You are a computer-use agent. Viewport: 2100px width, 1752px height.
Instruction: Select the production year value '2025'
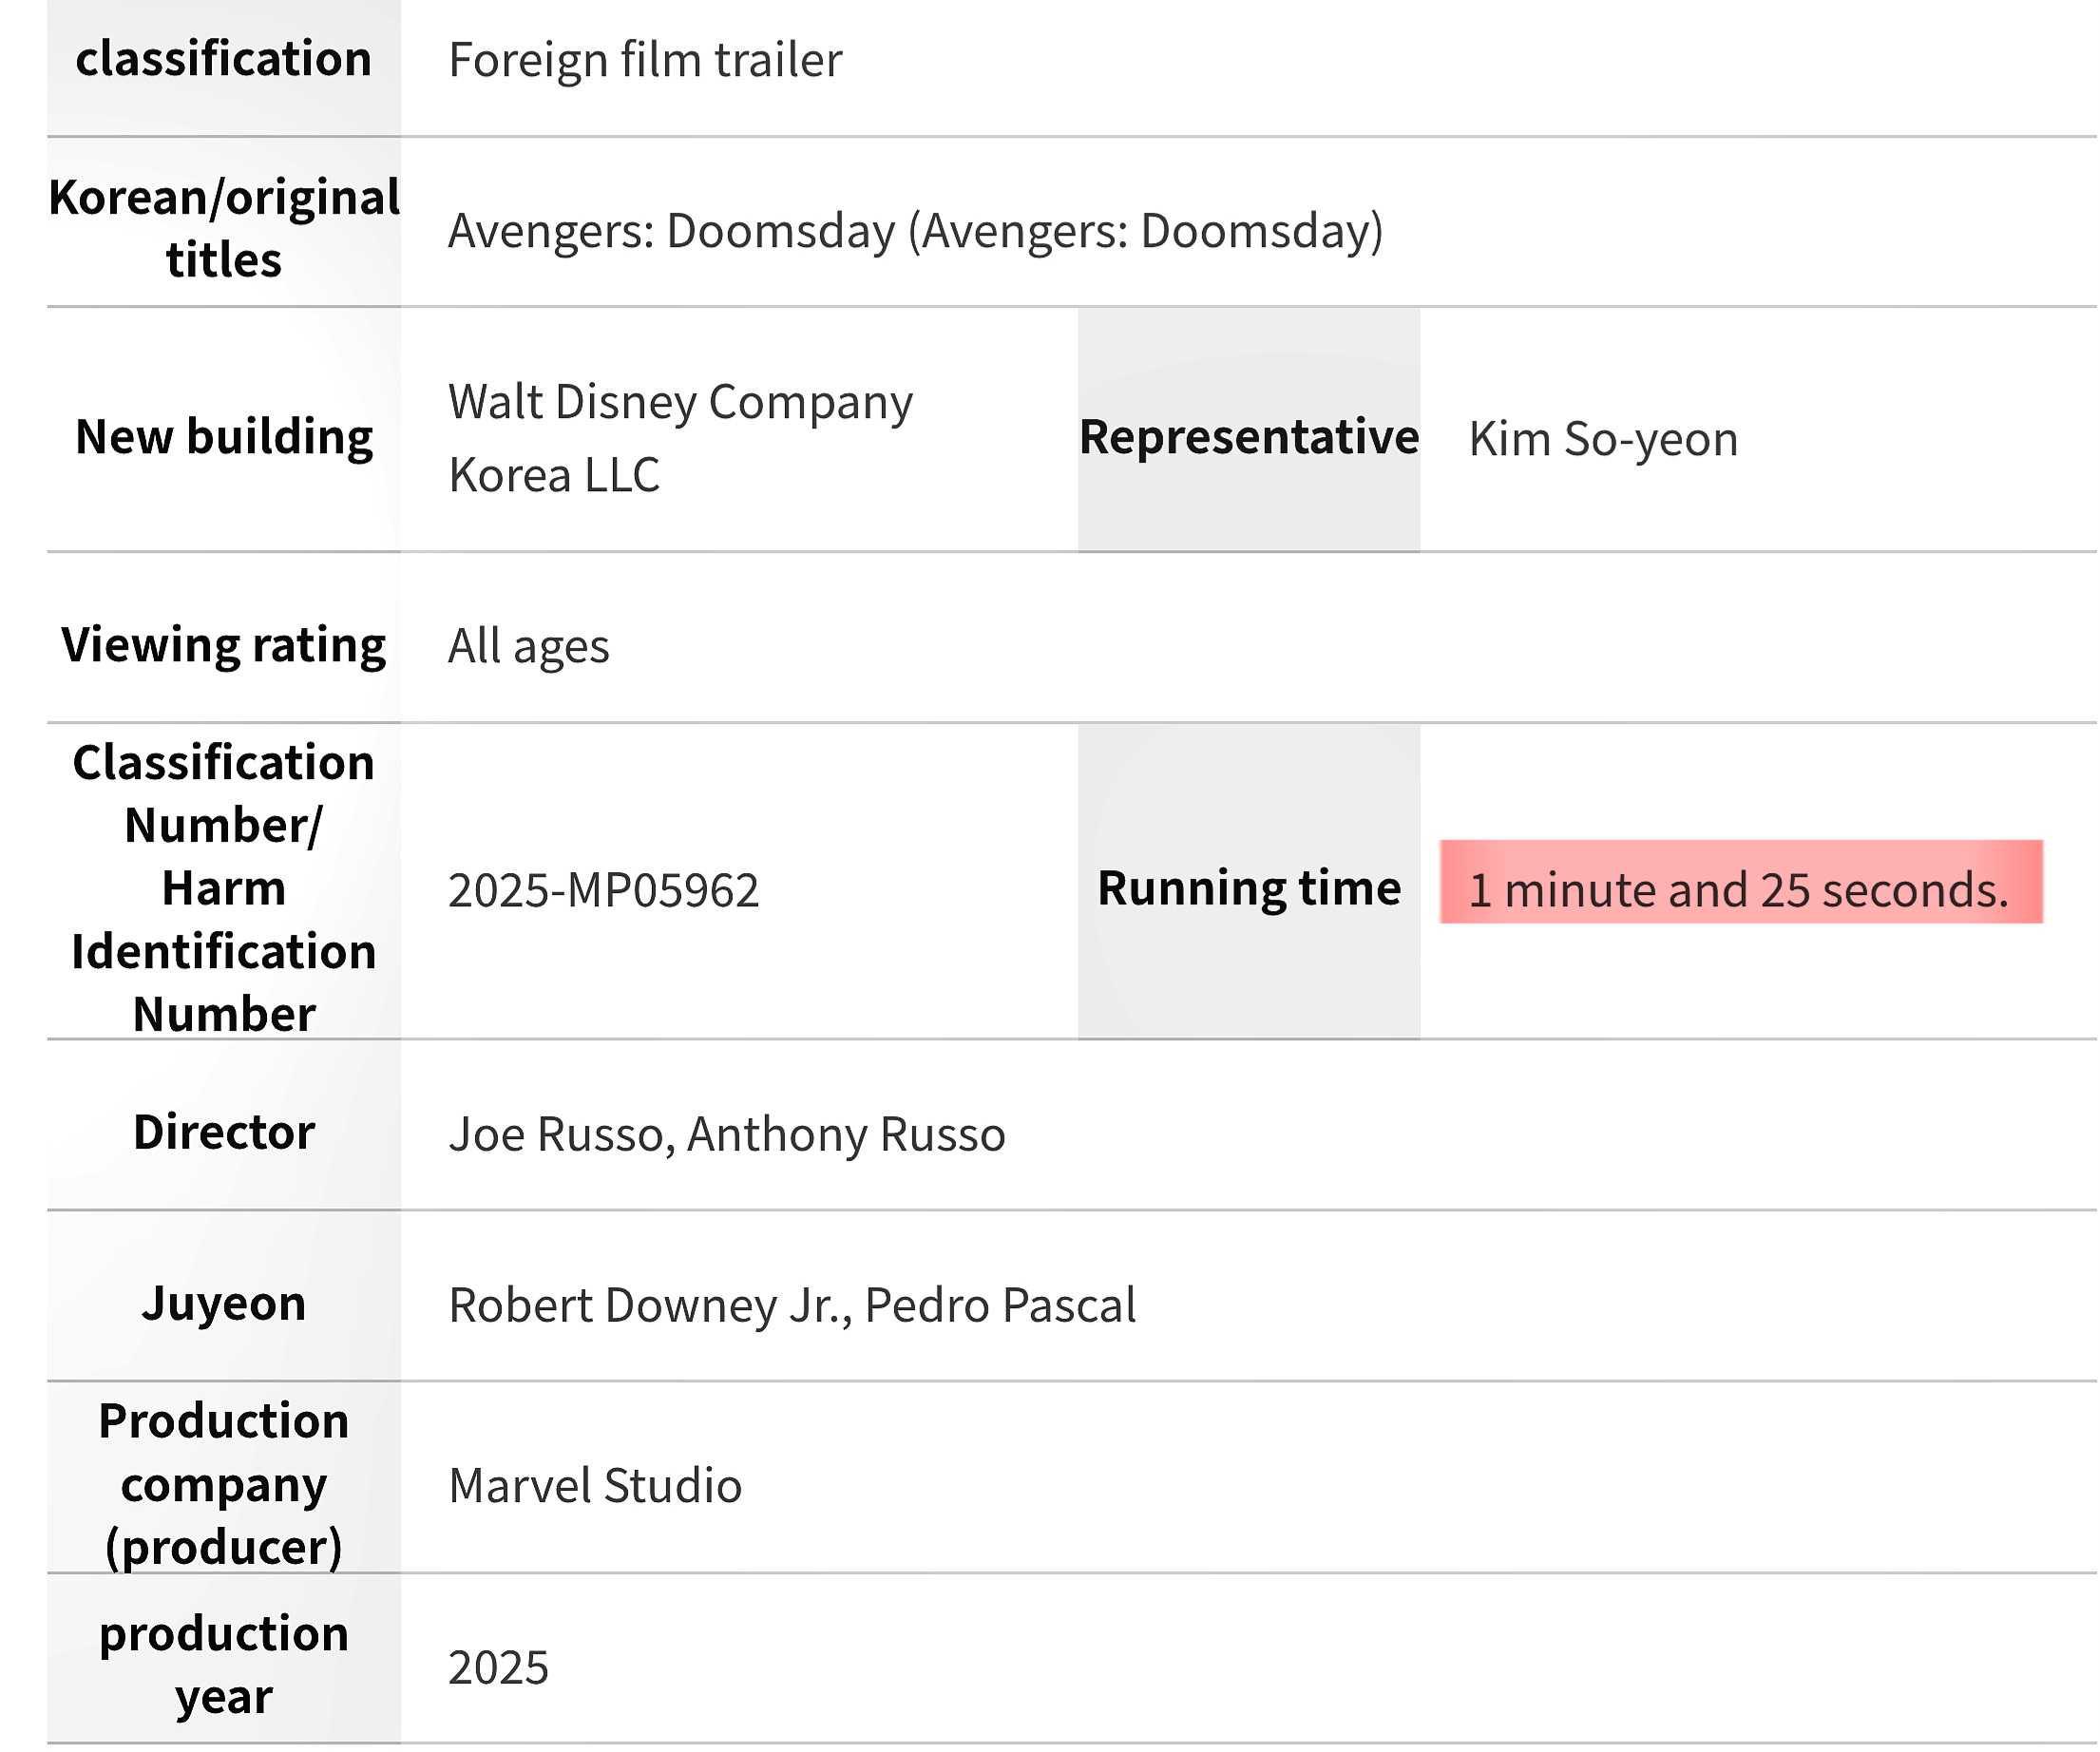click(498, 1667)
